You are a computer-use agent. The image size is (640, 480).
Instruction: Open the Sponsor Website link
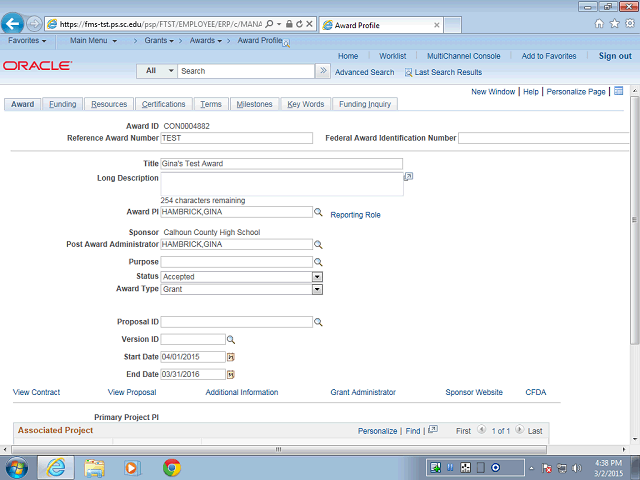click(x=474, y=392)
